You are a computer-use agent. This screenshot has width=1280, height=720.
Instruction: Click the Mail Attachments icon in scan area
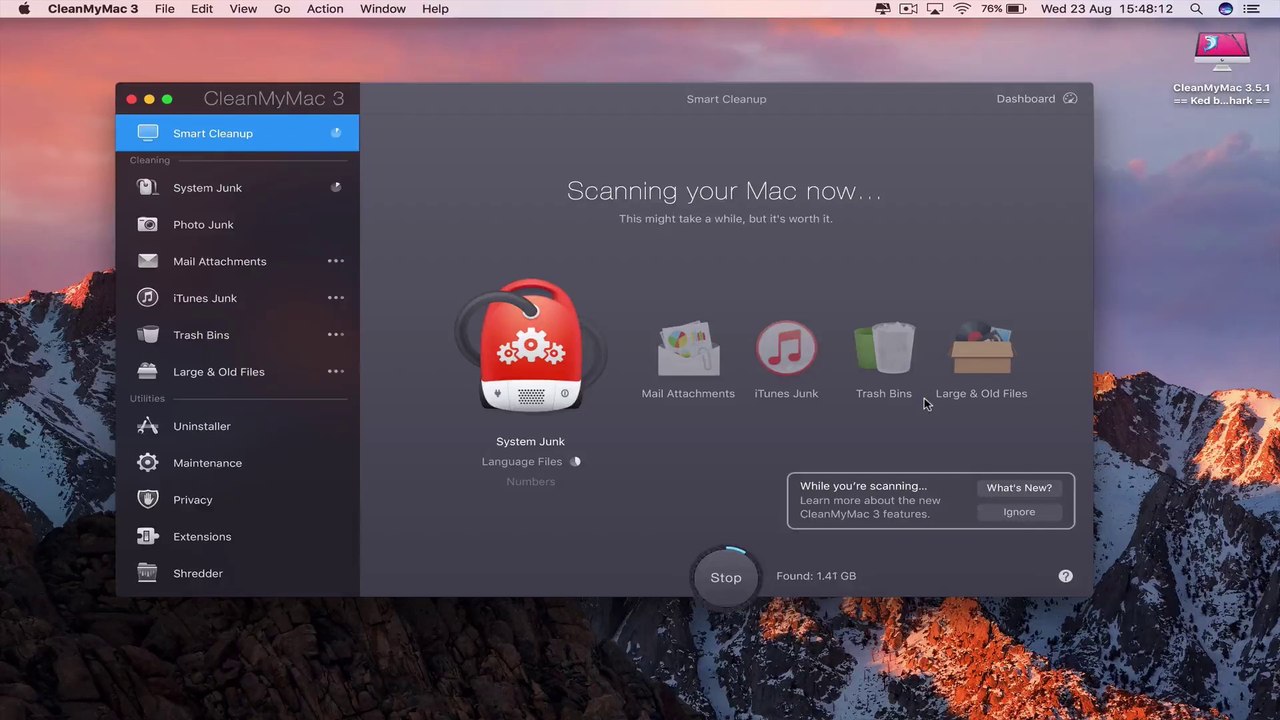[x=688, y=349]
